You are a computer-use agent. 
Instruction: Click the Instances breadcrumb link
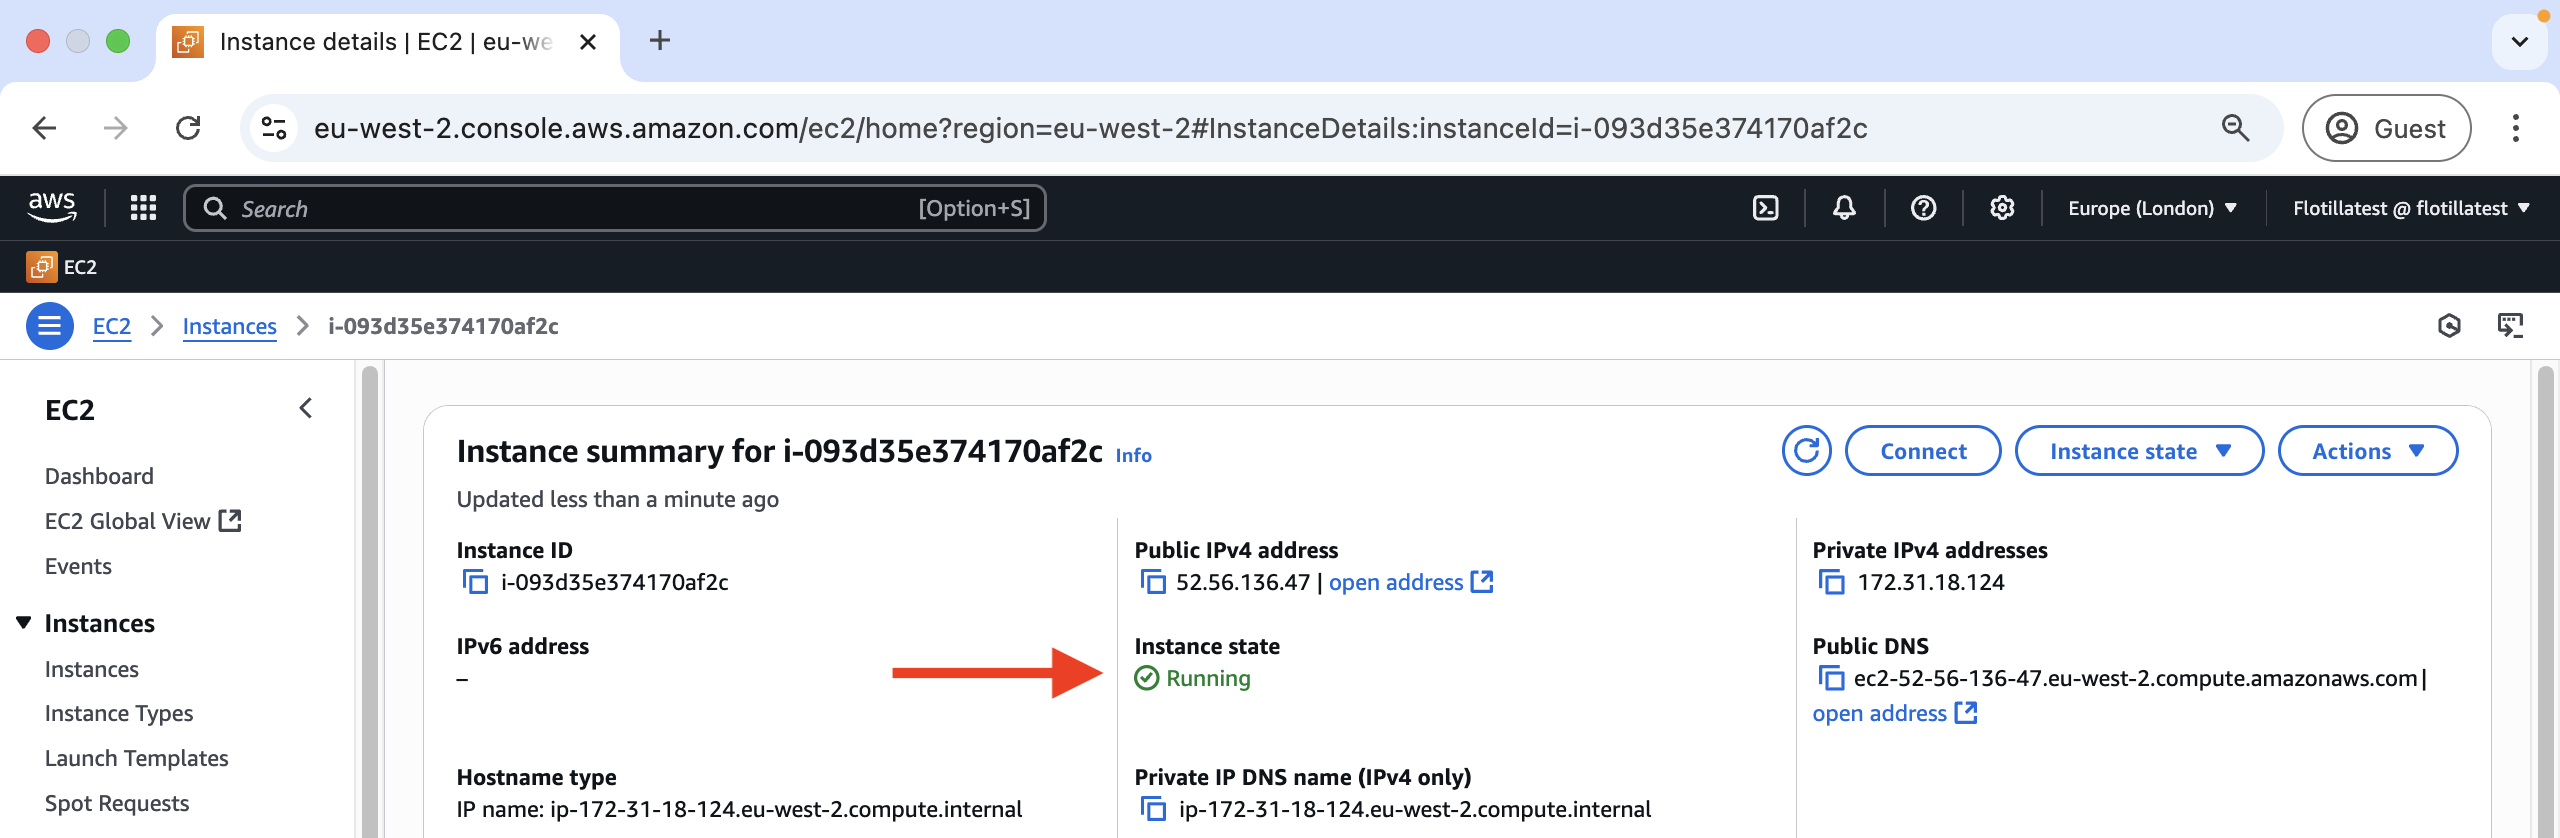coord(229,326)
